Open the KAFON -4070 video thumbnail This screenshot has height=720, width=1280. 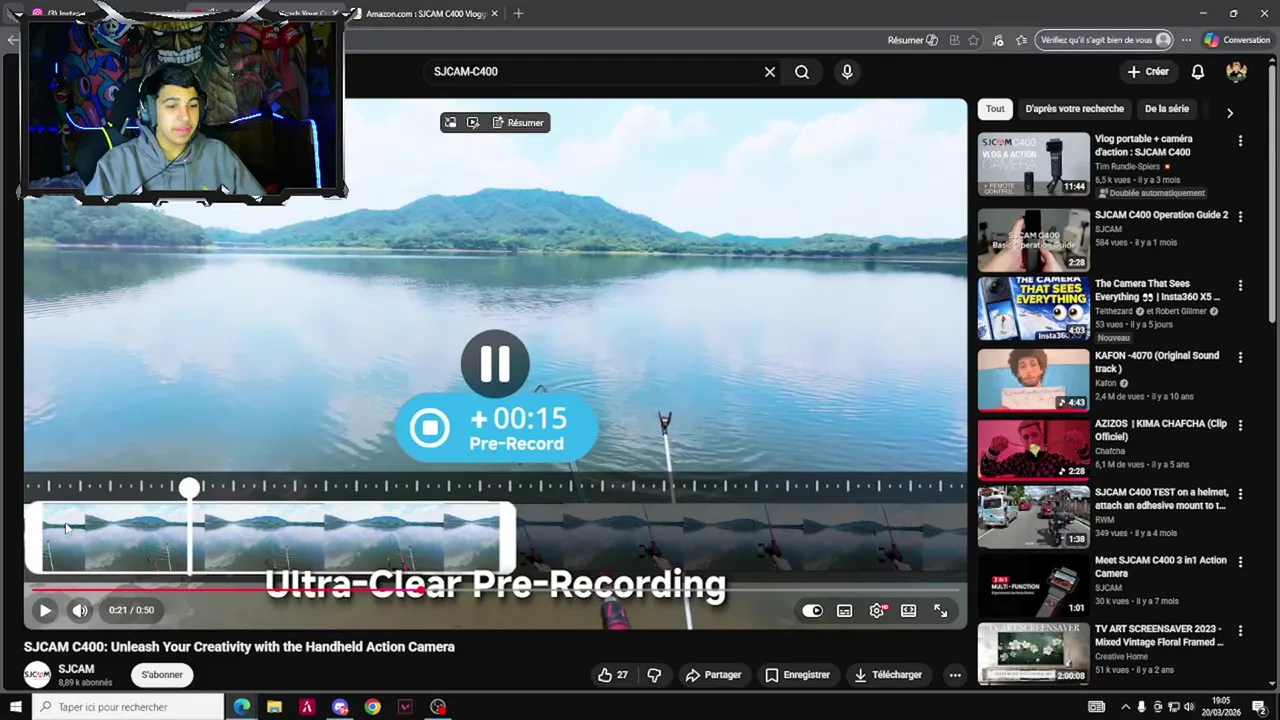point(1033,379)
